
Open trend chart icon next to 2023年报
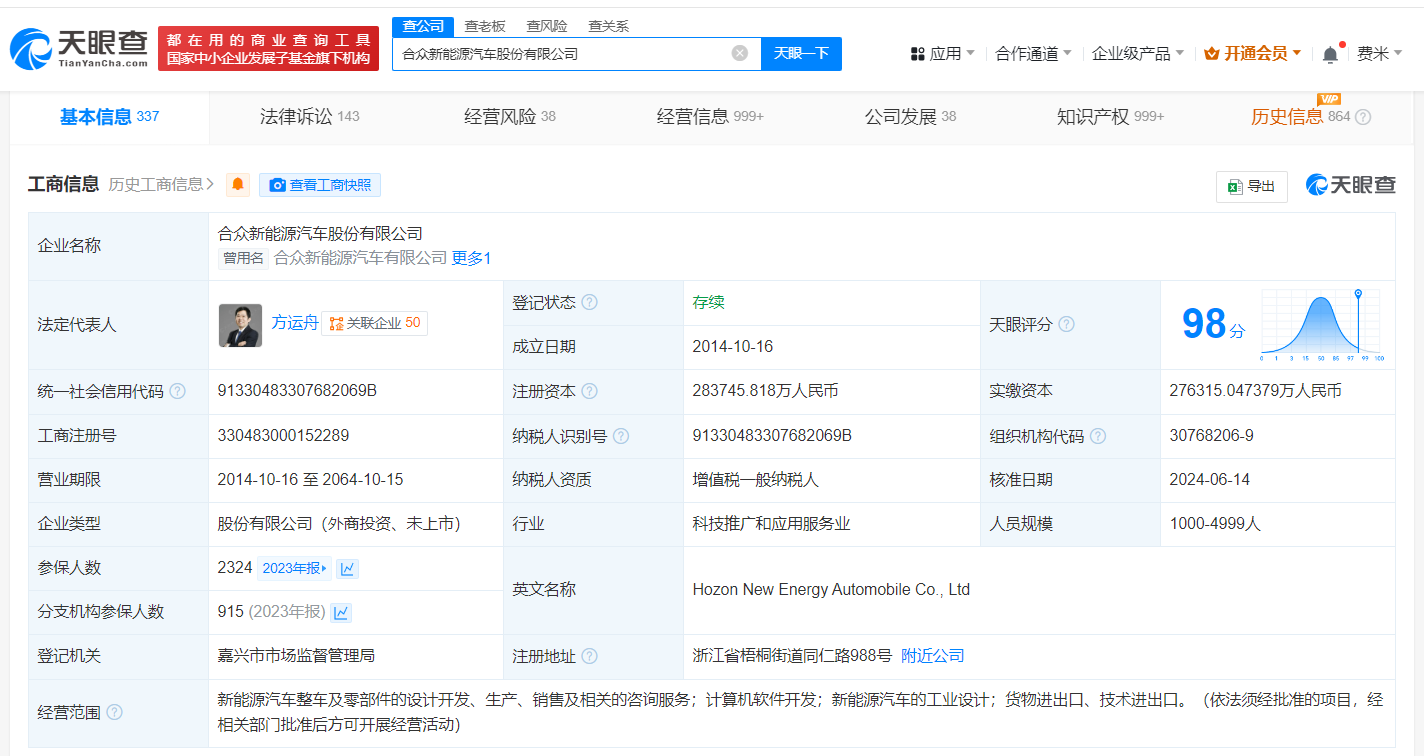(347, 569)
